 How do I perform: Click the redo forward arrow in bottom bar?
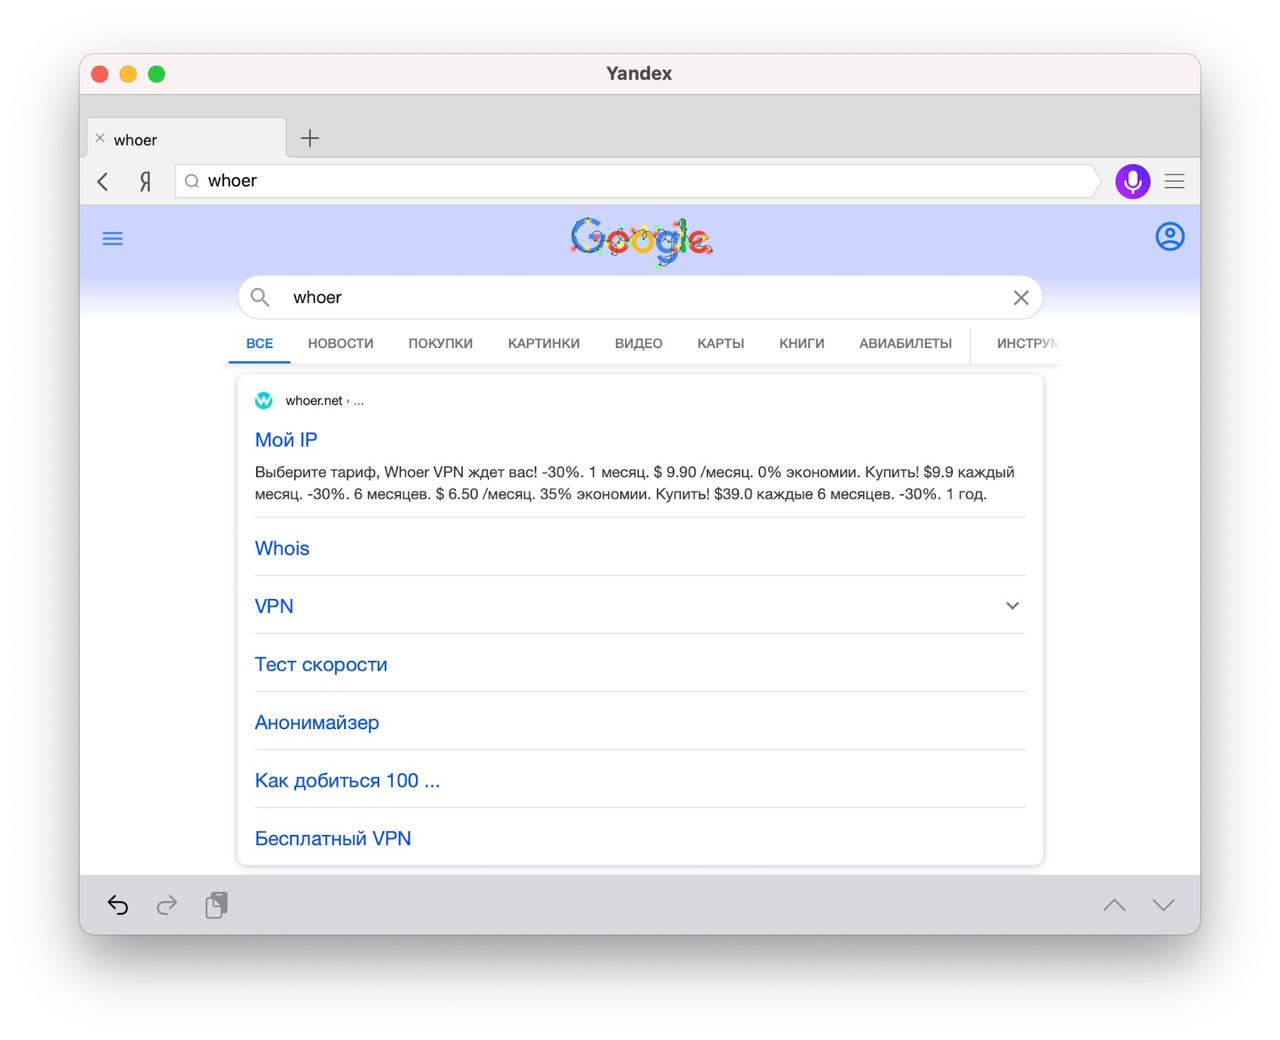[167, 905]
